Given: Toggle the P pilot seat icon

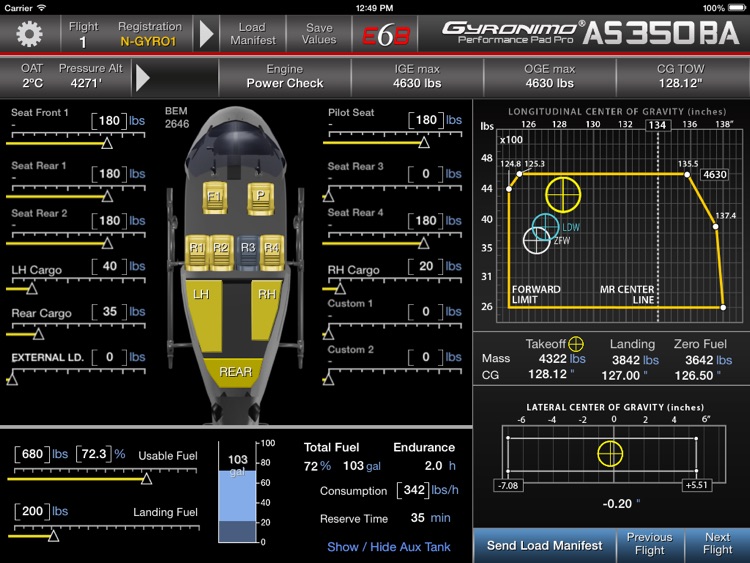Looking at the screenshot, I should click(261, 197).
